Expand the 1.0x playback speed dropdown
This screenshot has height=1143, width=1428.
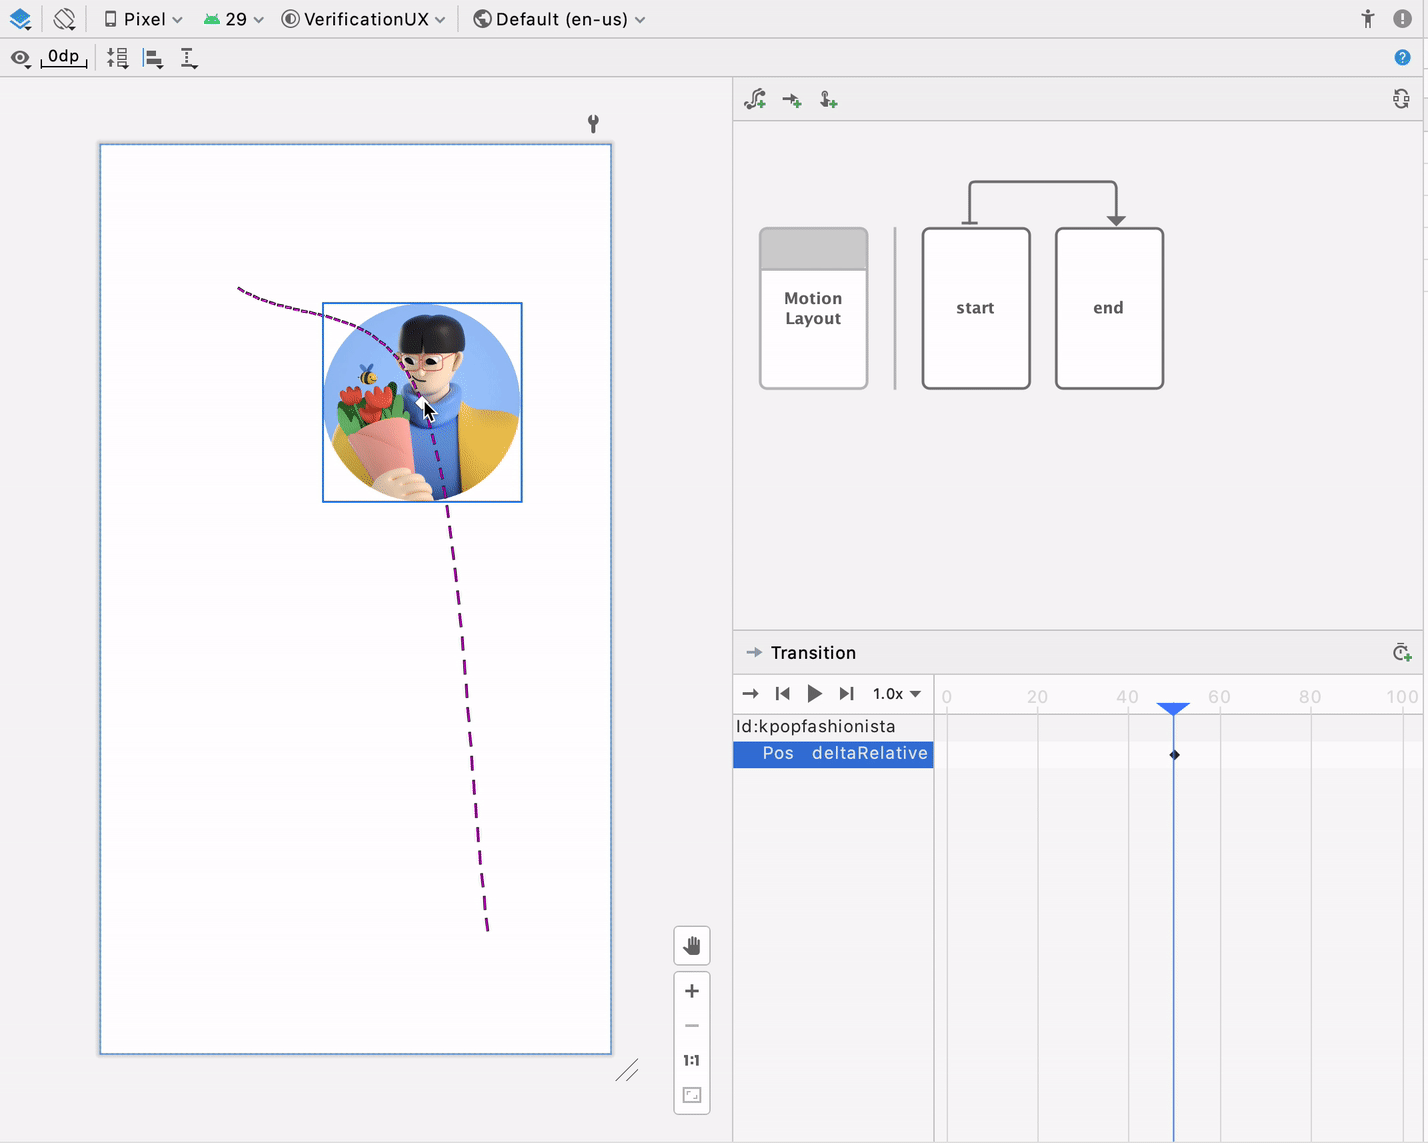point(896,694)
